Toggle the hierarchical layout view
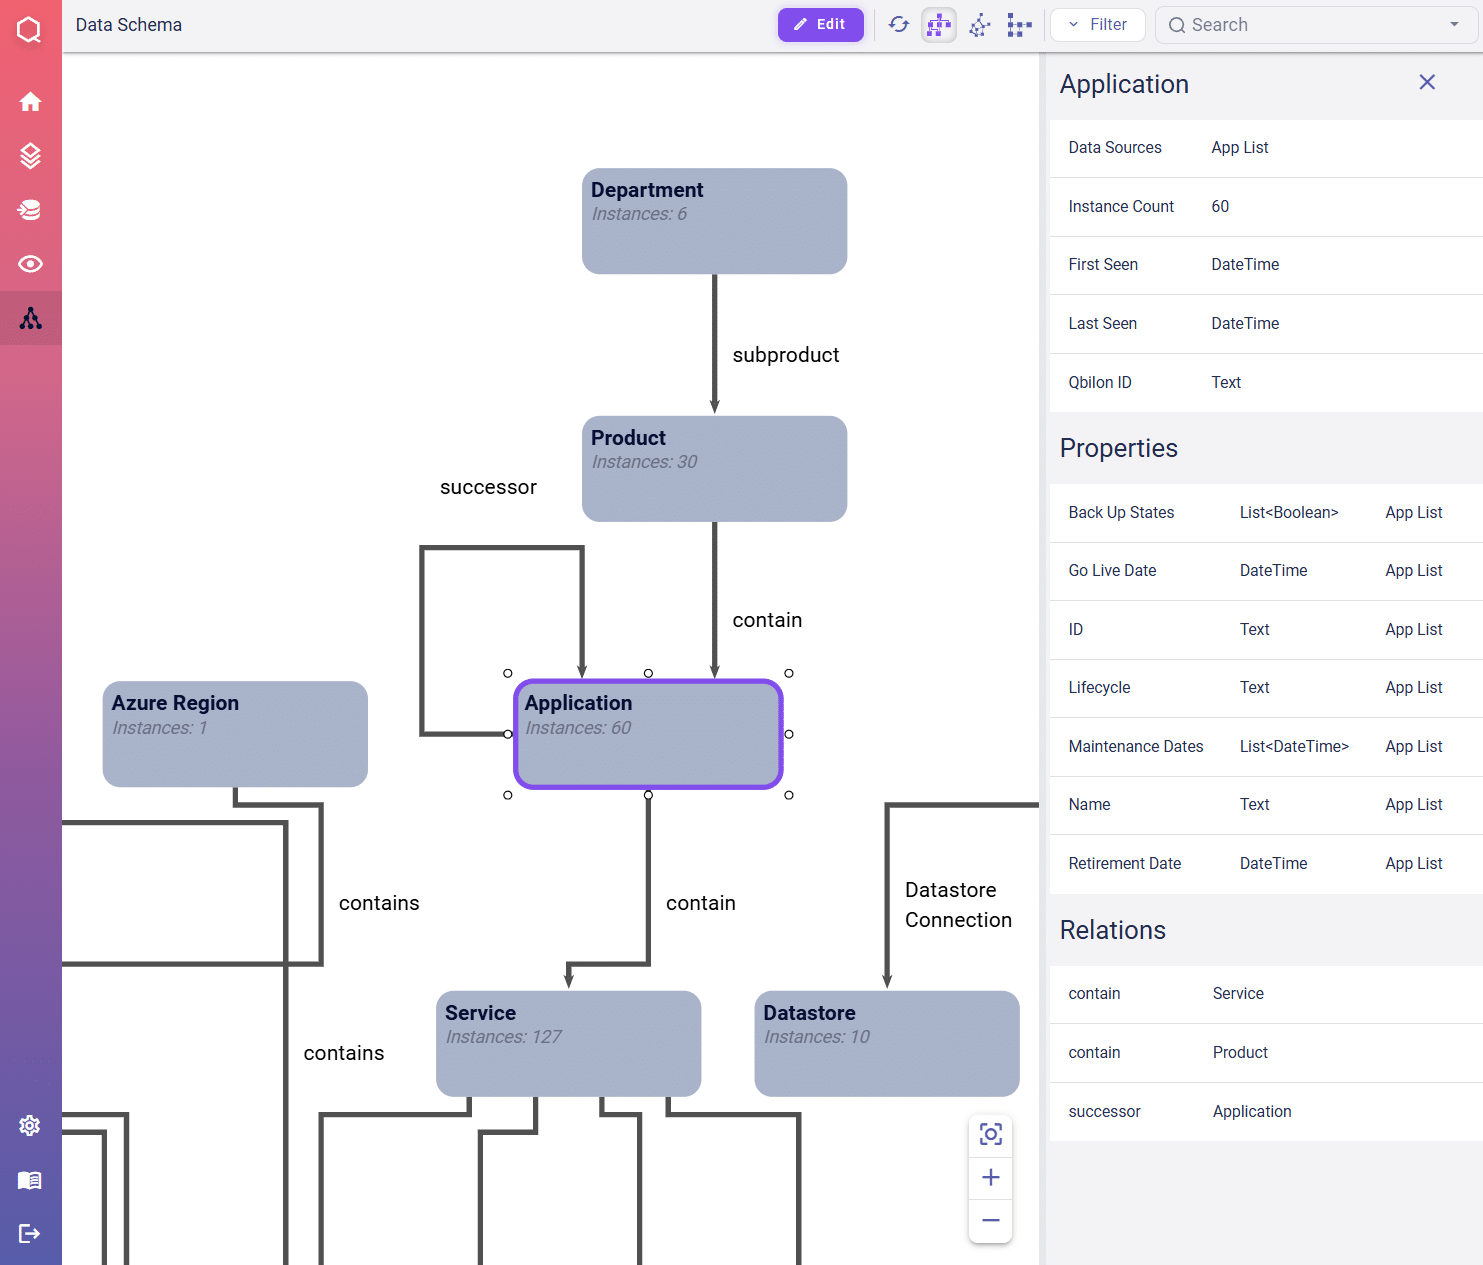The height and width of the screenshot is (1265, 1483). tap(938, 25)
